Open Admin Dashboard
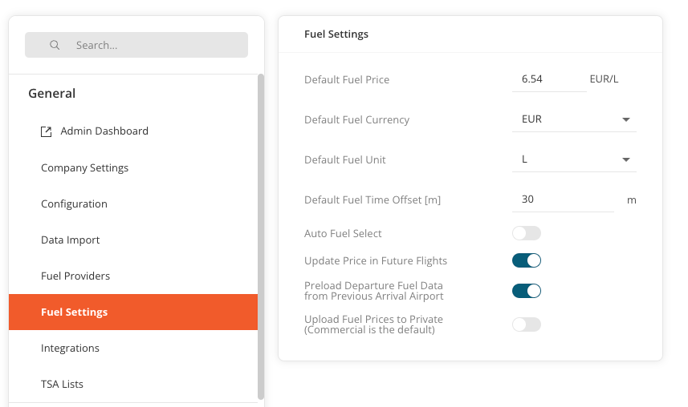The width and height of the screenshot is (688, 407). tap(104, 131)
